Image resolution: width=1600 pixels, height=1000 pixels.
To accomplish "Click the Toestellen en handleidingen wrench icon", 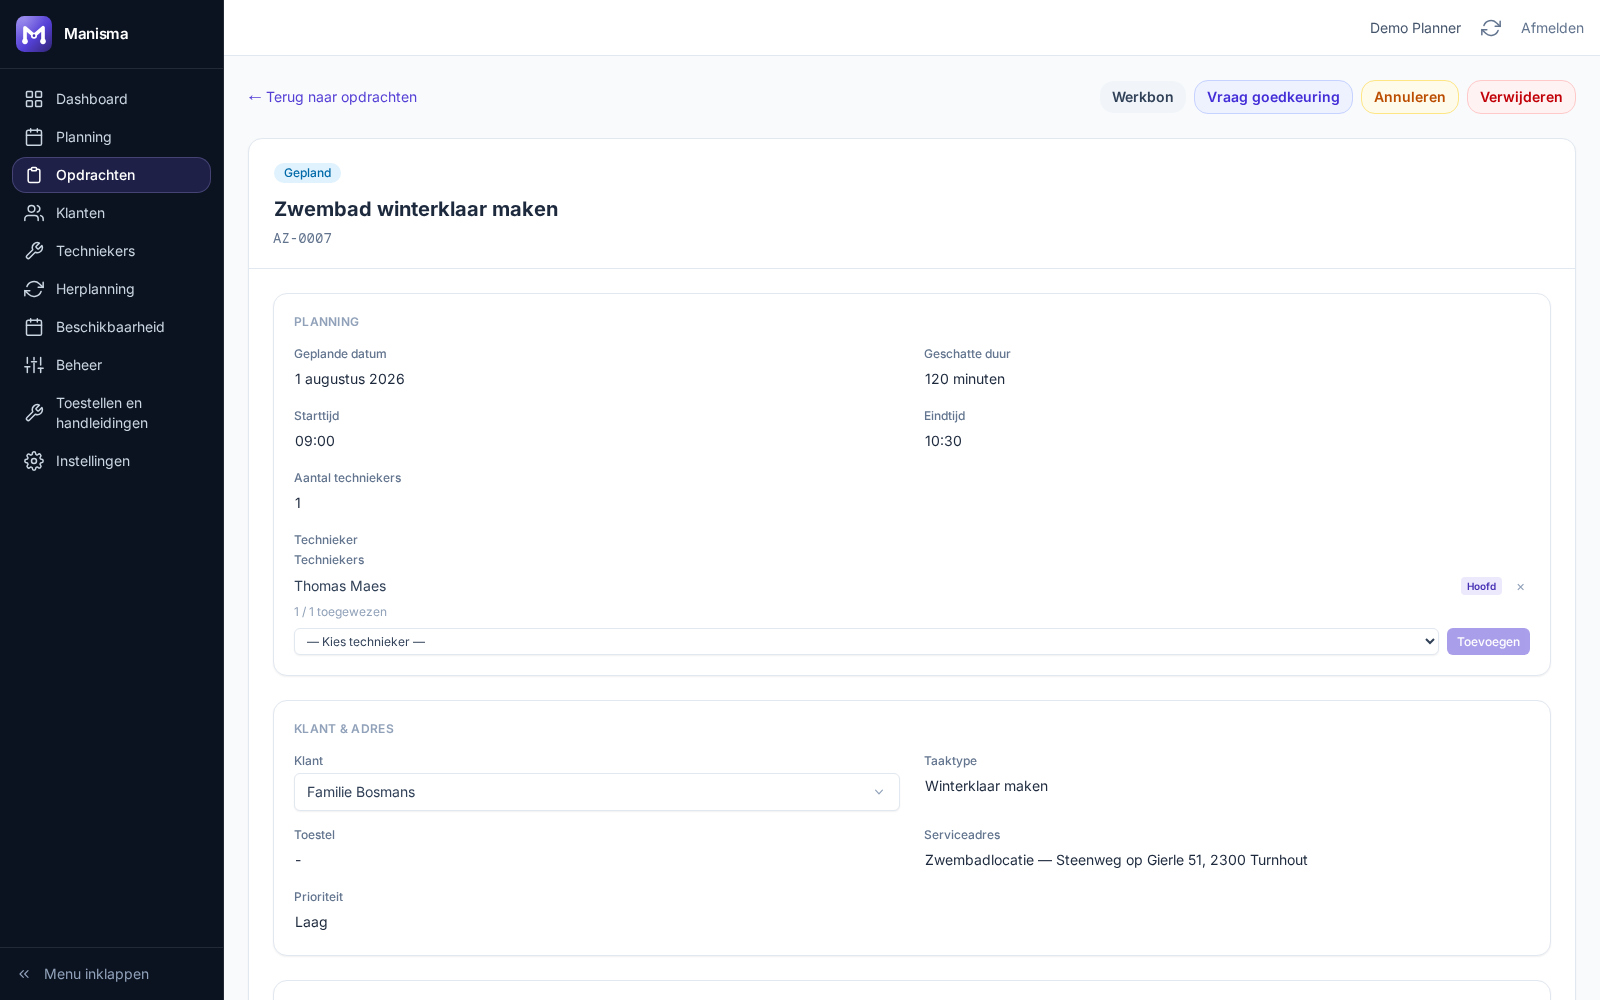I will coord(34,413).
